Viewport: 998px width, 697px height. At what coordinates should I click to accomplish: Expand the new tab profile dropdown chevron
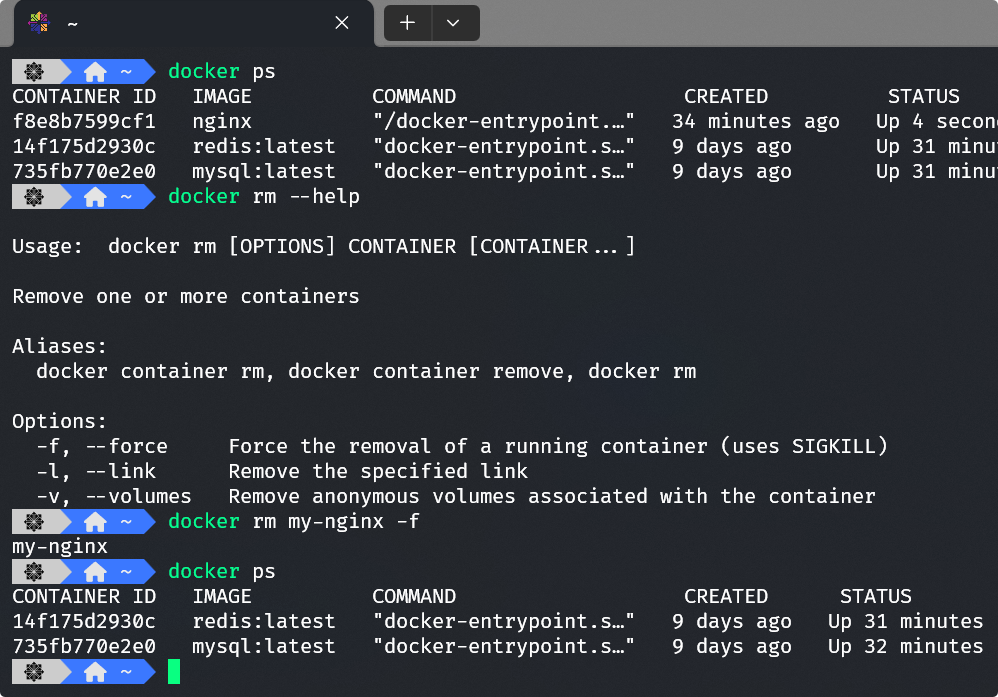click(453, 23)
